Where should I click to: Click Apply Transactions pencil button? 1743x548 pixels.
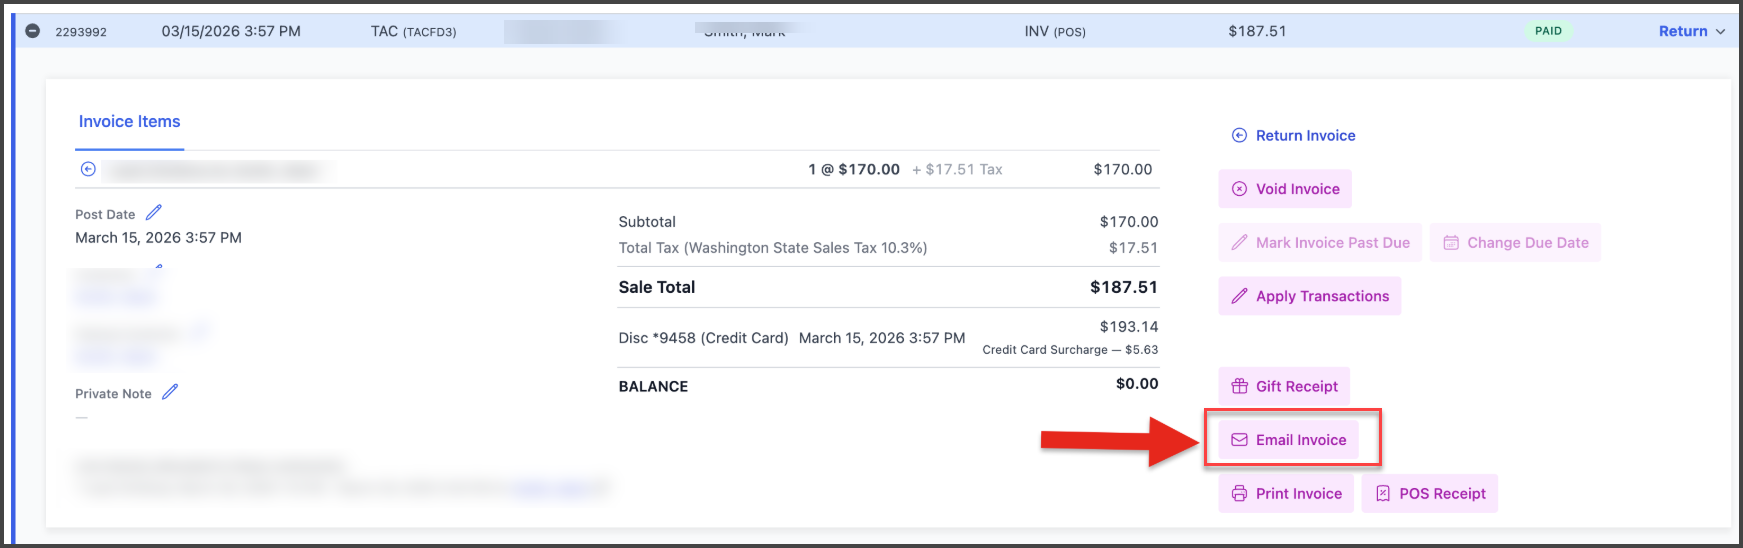[1310, 296]
